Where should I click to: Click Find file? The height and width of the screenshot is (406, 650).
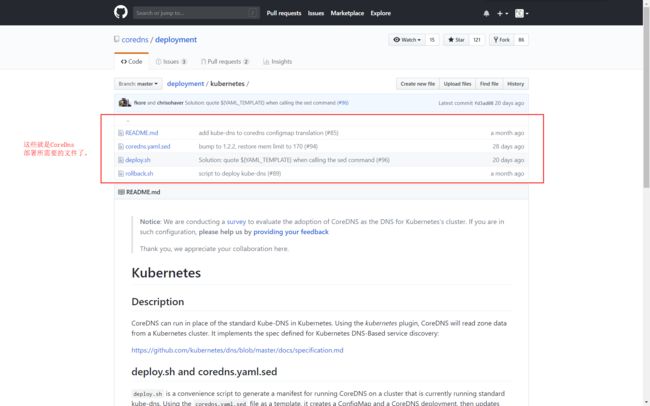coord(489,84)
